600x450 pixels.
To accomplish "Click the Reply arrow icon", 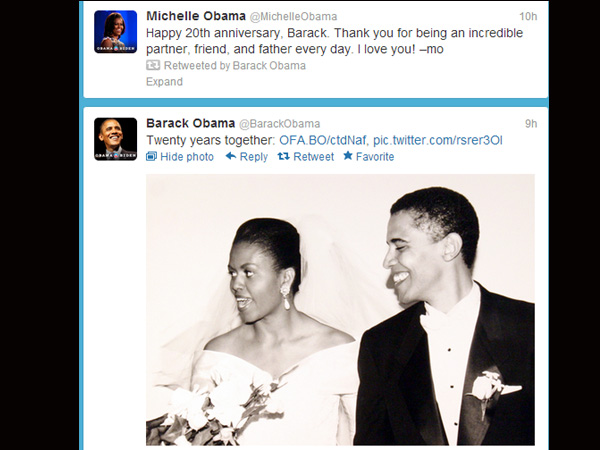I will (231, 156).
